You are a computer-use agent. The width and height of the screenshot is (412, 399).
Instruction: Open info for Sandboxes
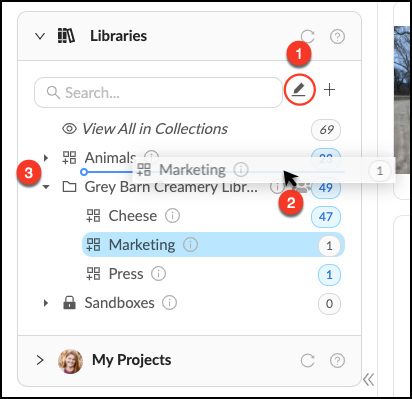169,303
